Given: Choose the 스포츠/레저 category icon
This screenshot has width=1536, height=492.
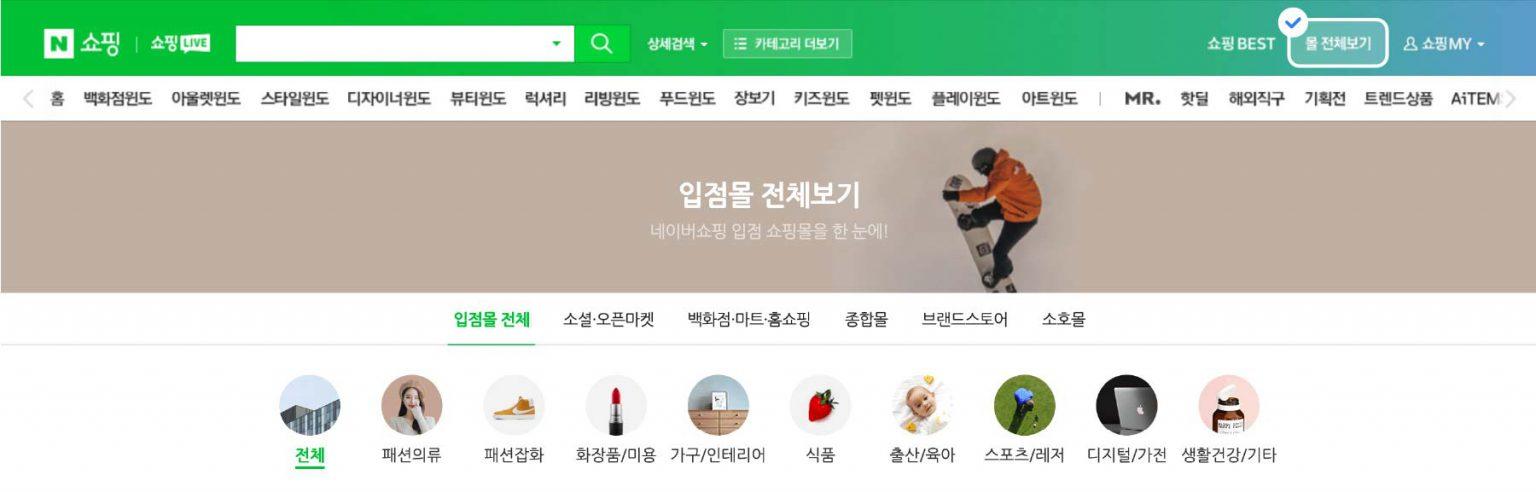Looking at the screenshot, I should click(1025, 405).
